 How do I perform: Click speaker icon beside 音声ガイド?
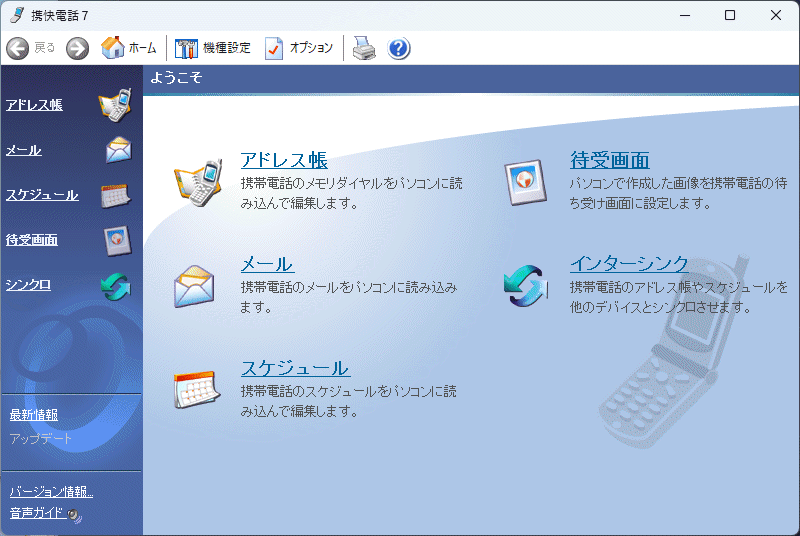click(74, 515)
